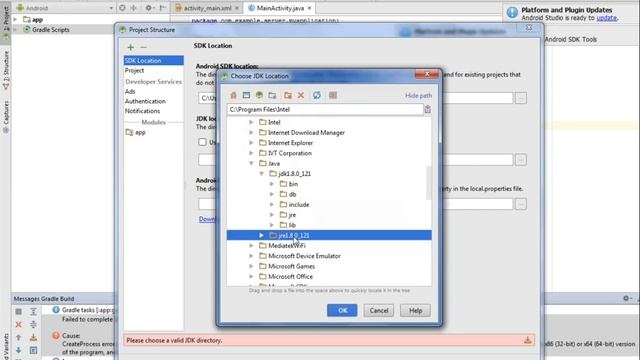Remove module with minus icon
Screen dimensions: 640x360
coord(143,47)
